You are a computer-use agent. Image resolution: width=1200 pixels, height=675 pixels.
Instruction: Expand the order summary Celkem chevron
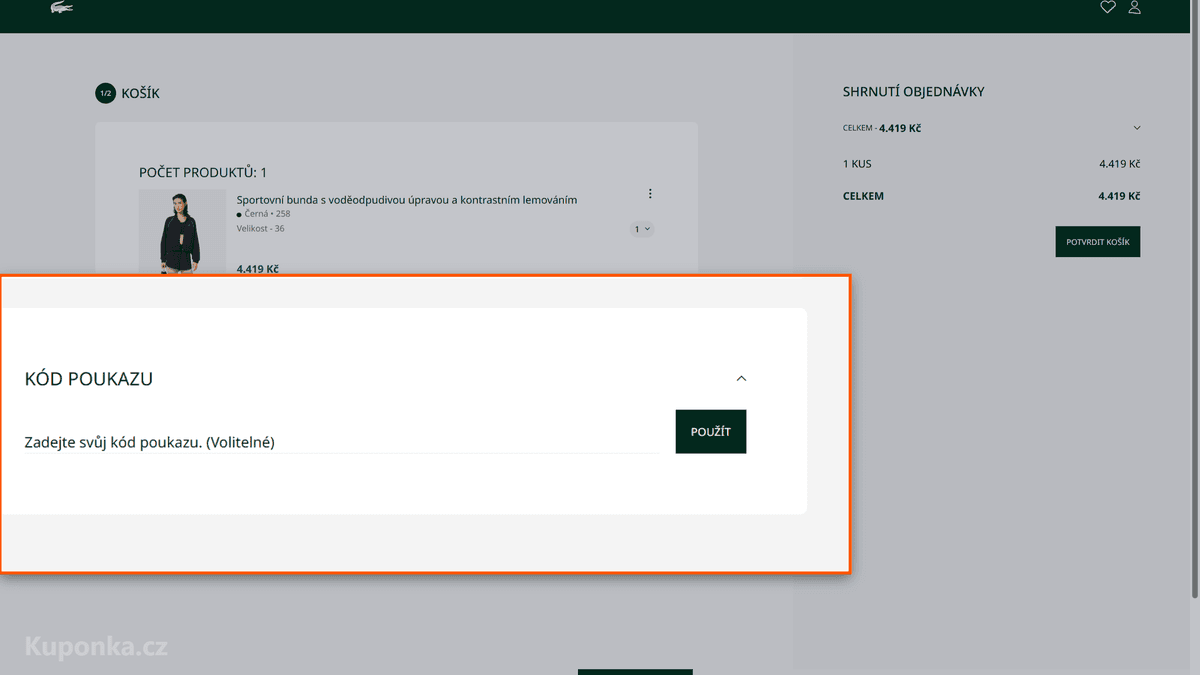tap(1137, 128)
